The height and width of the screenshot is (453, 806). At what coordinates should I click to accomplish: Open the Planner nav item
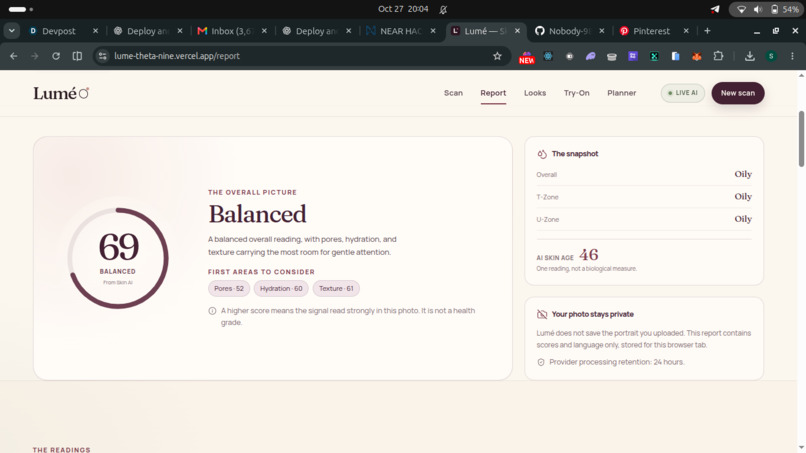[x=621, y=93]
